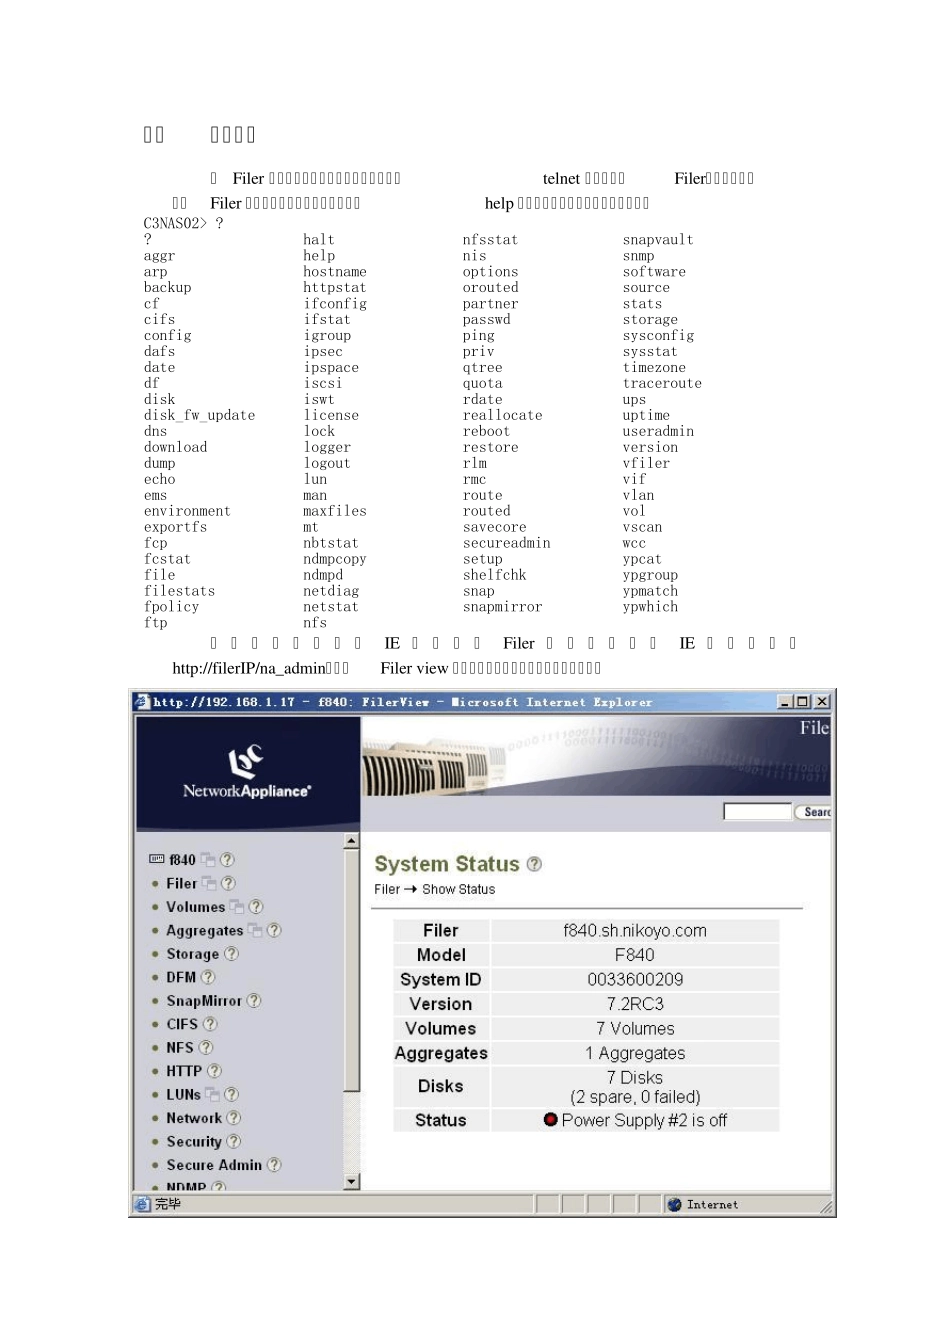Click the LUNs help icon
This screenshot has height=1344, width=950.
231,1094
